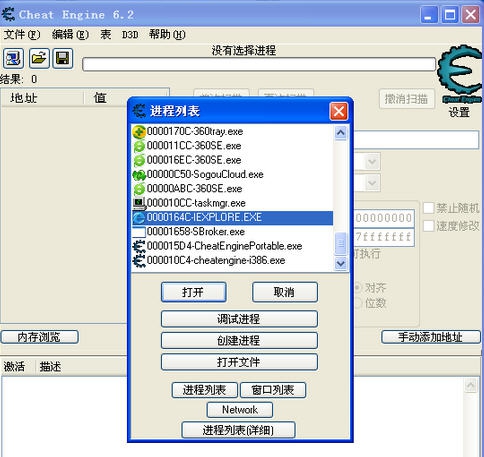Viewport: 484px width, 457px height.
Task: Expand the lower value type dropdown
Action: point(372,183)
